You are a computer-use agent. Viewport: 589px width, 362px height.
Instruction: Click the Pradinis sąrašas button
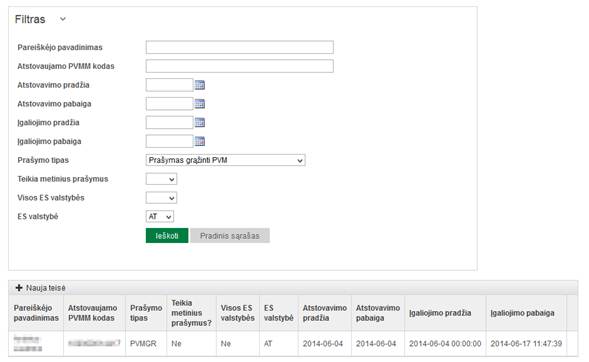pos(230,236)
